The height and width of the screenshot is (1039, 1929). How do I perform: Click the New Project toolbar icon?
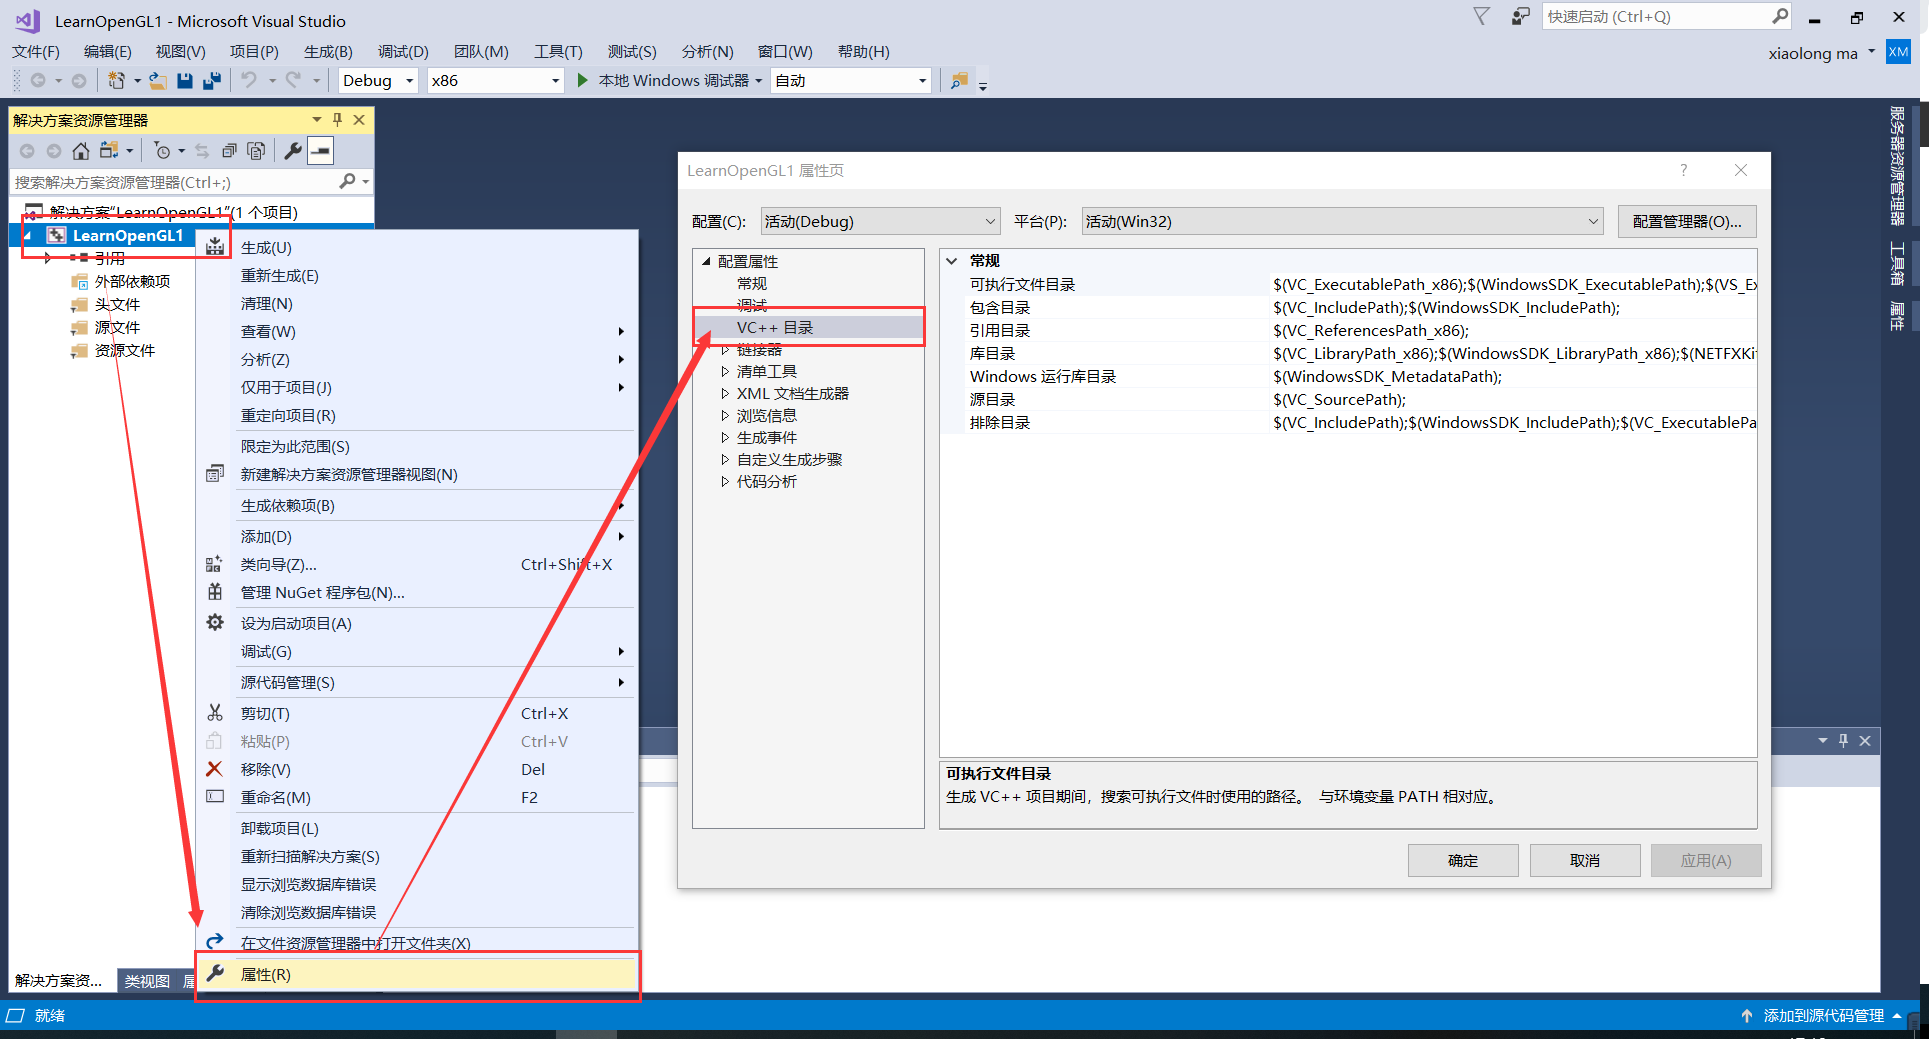click(116, 81)
